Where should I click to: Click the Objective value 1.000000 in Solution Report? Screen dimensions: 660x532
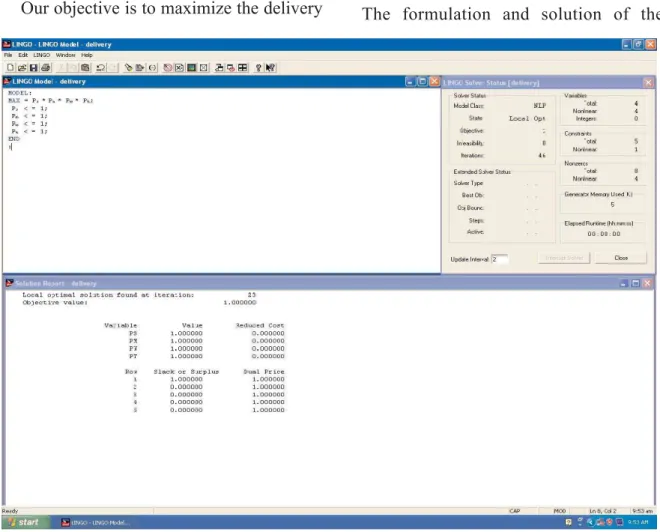click(x=240, y=303)
